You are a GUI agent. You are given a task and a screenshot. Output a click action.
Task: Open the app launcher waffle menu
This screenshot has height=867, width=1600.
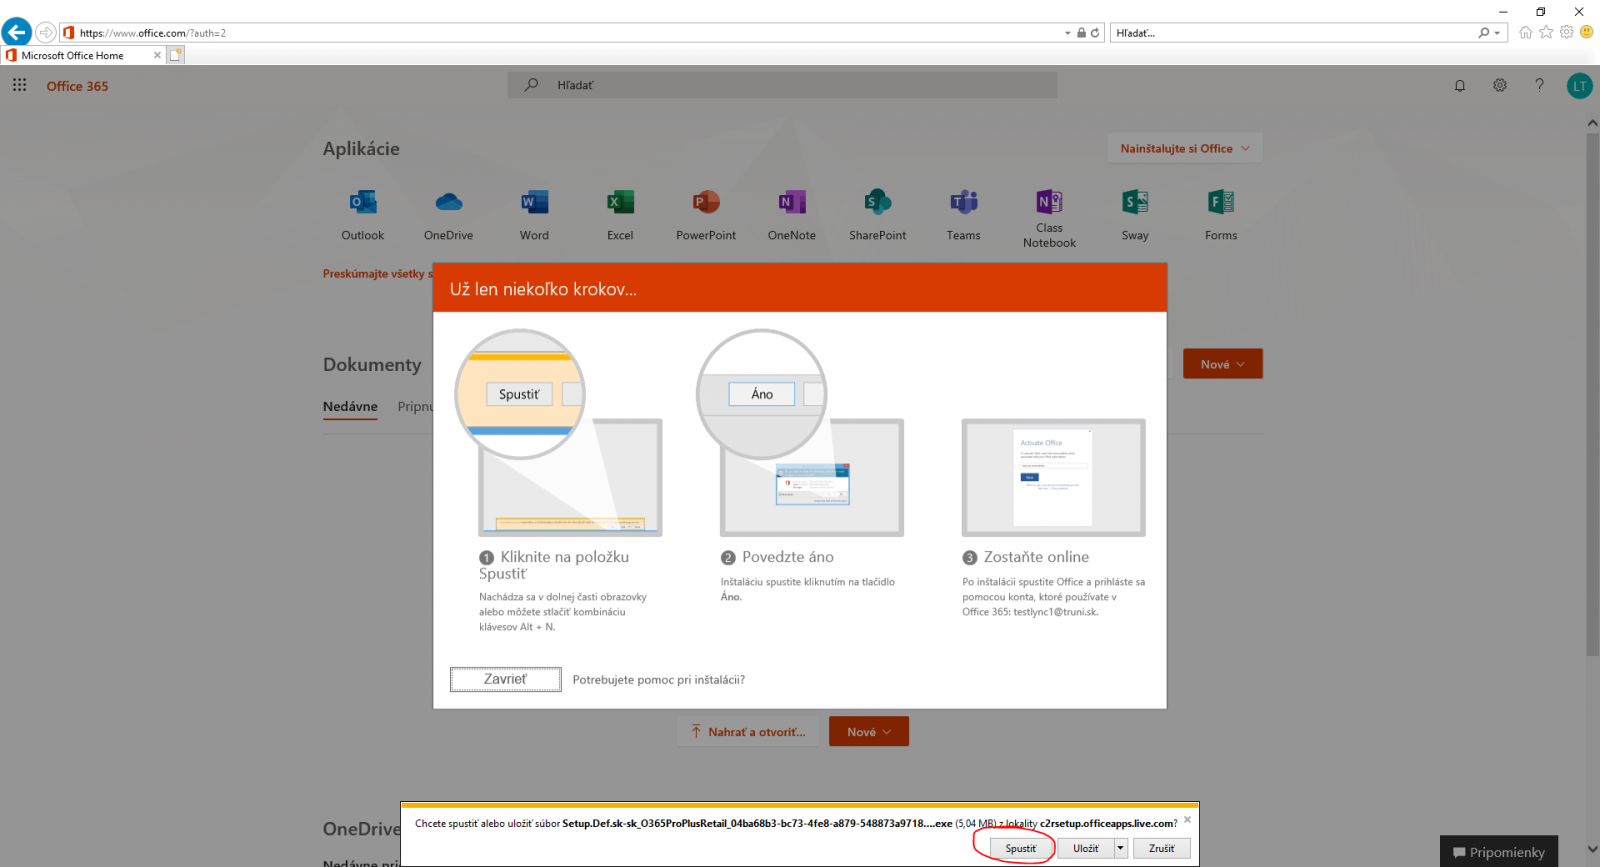tap(19, 85)
